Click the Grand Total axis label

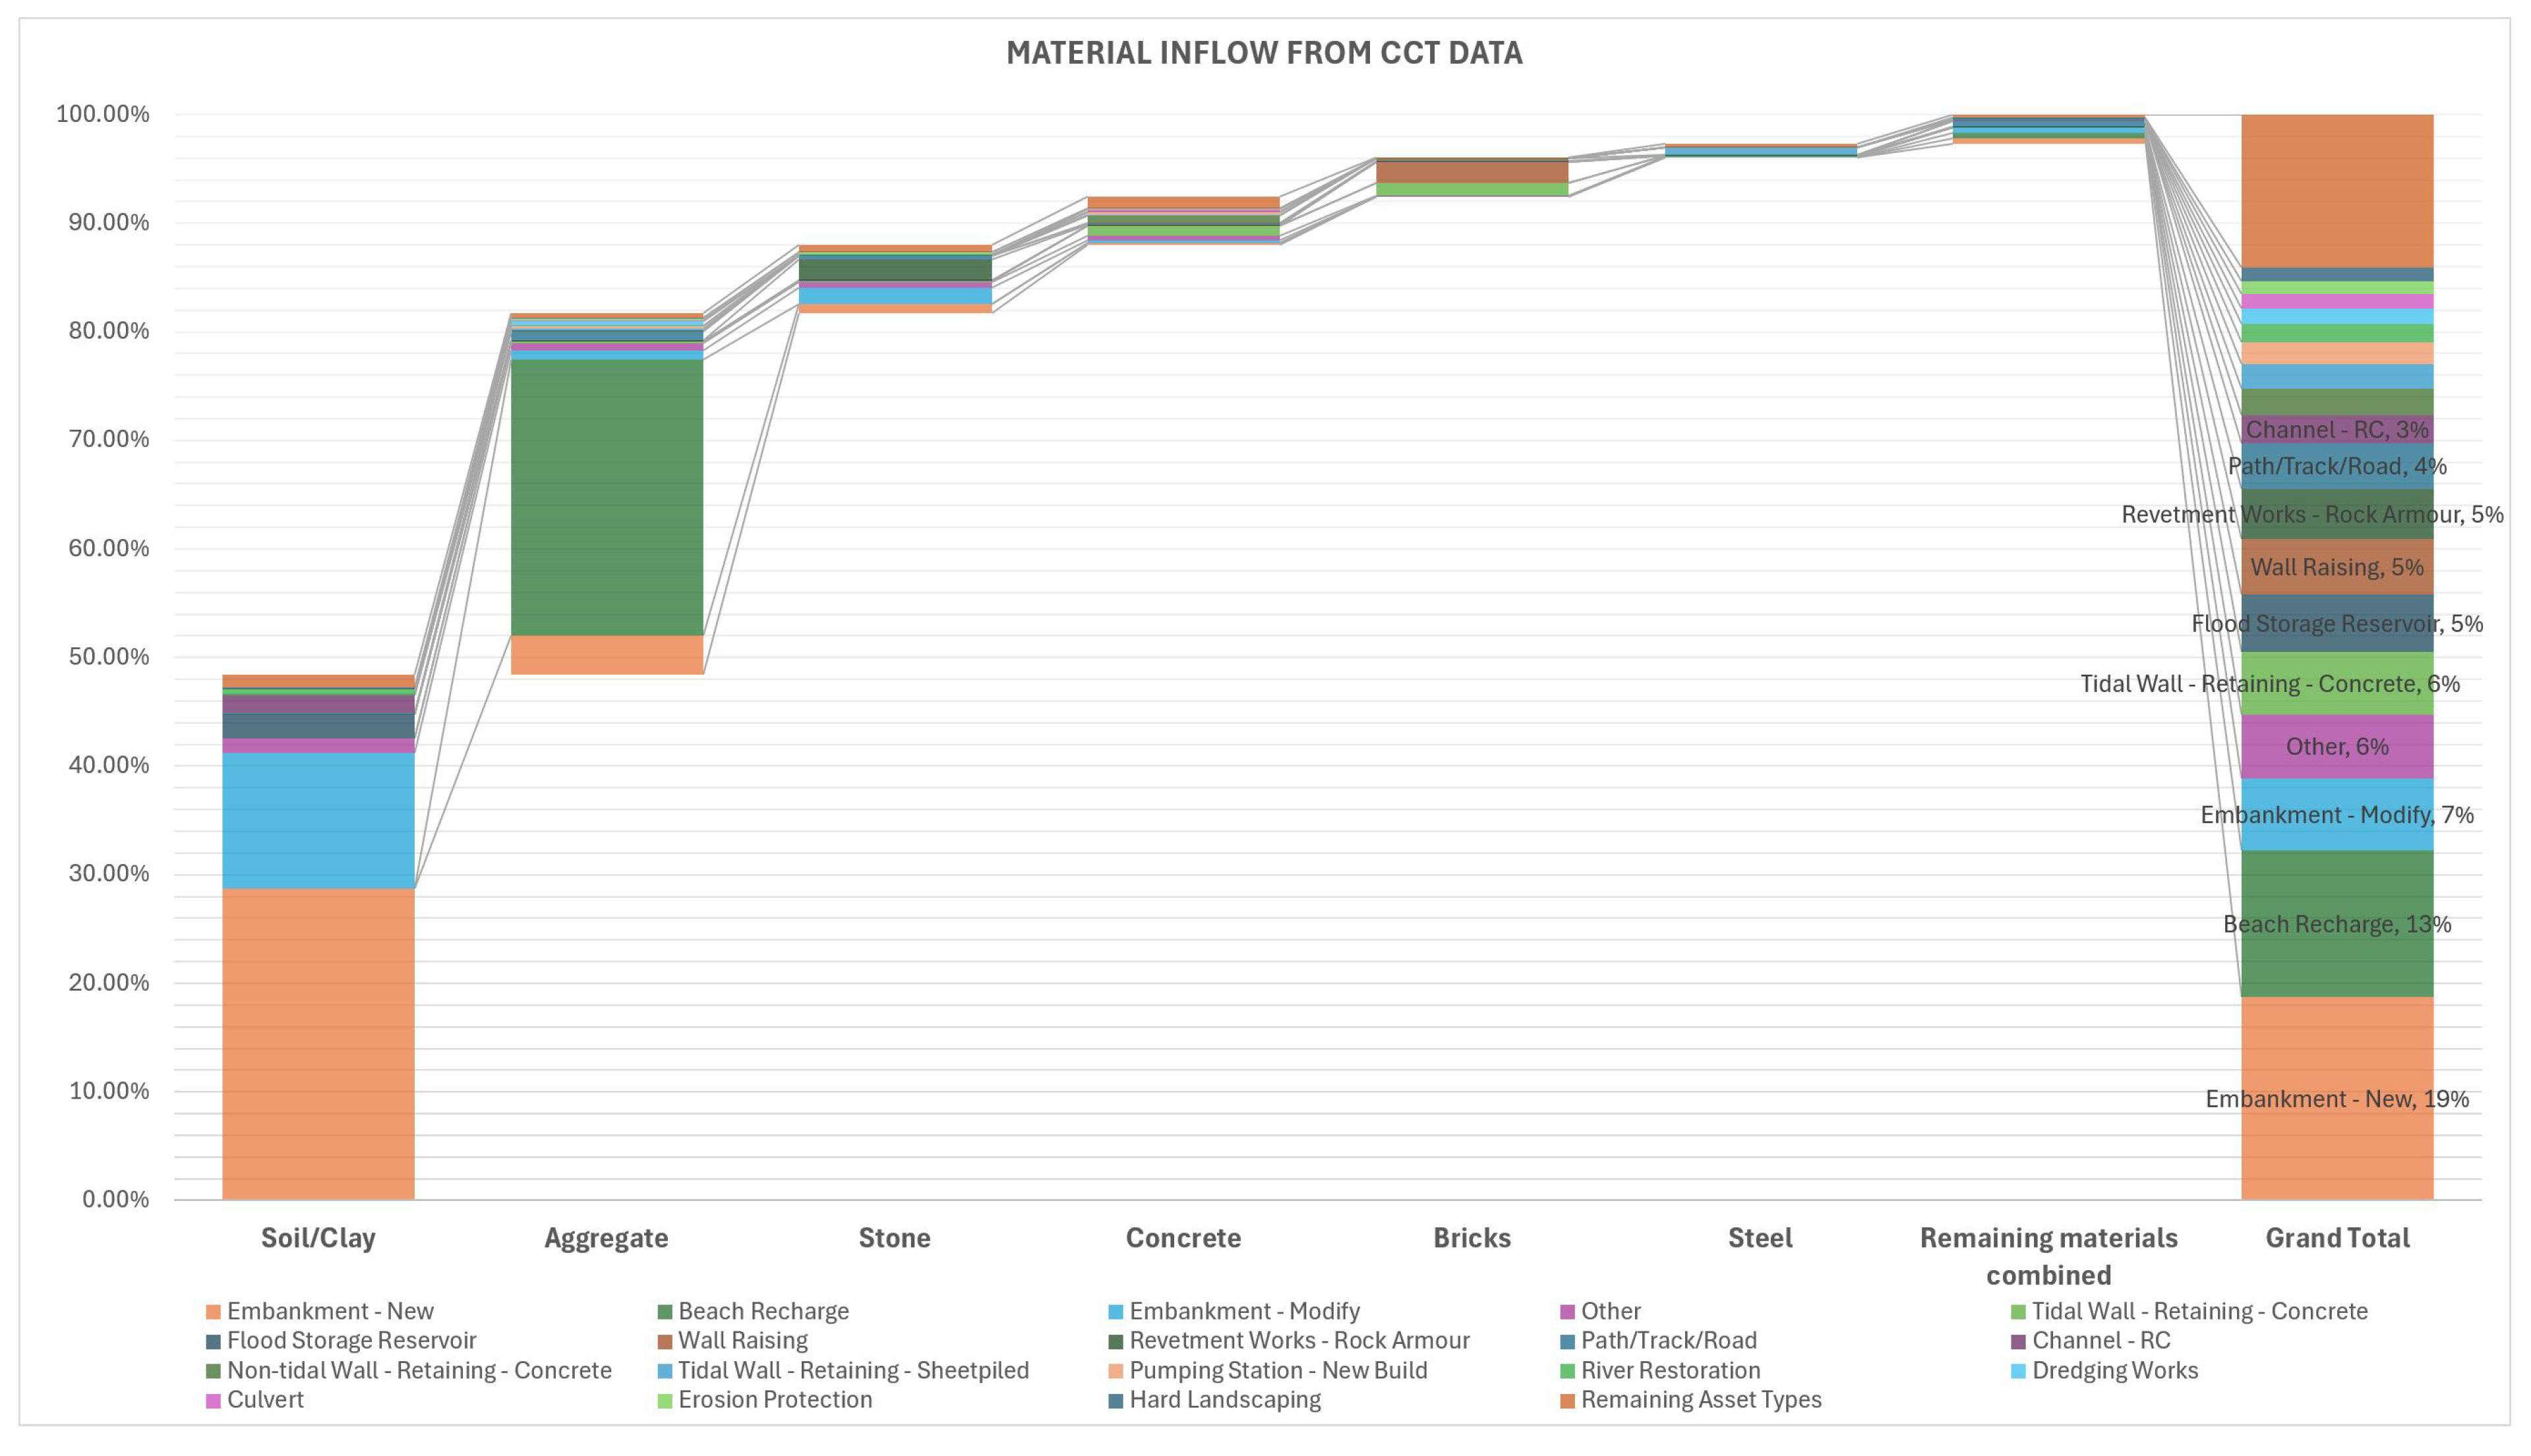(2337, 1238)
